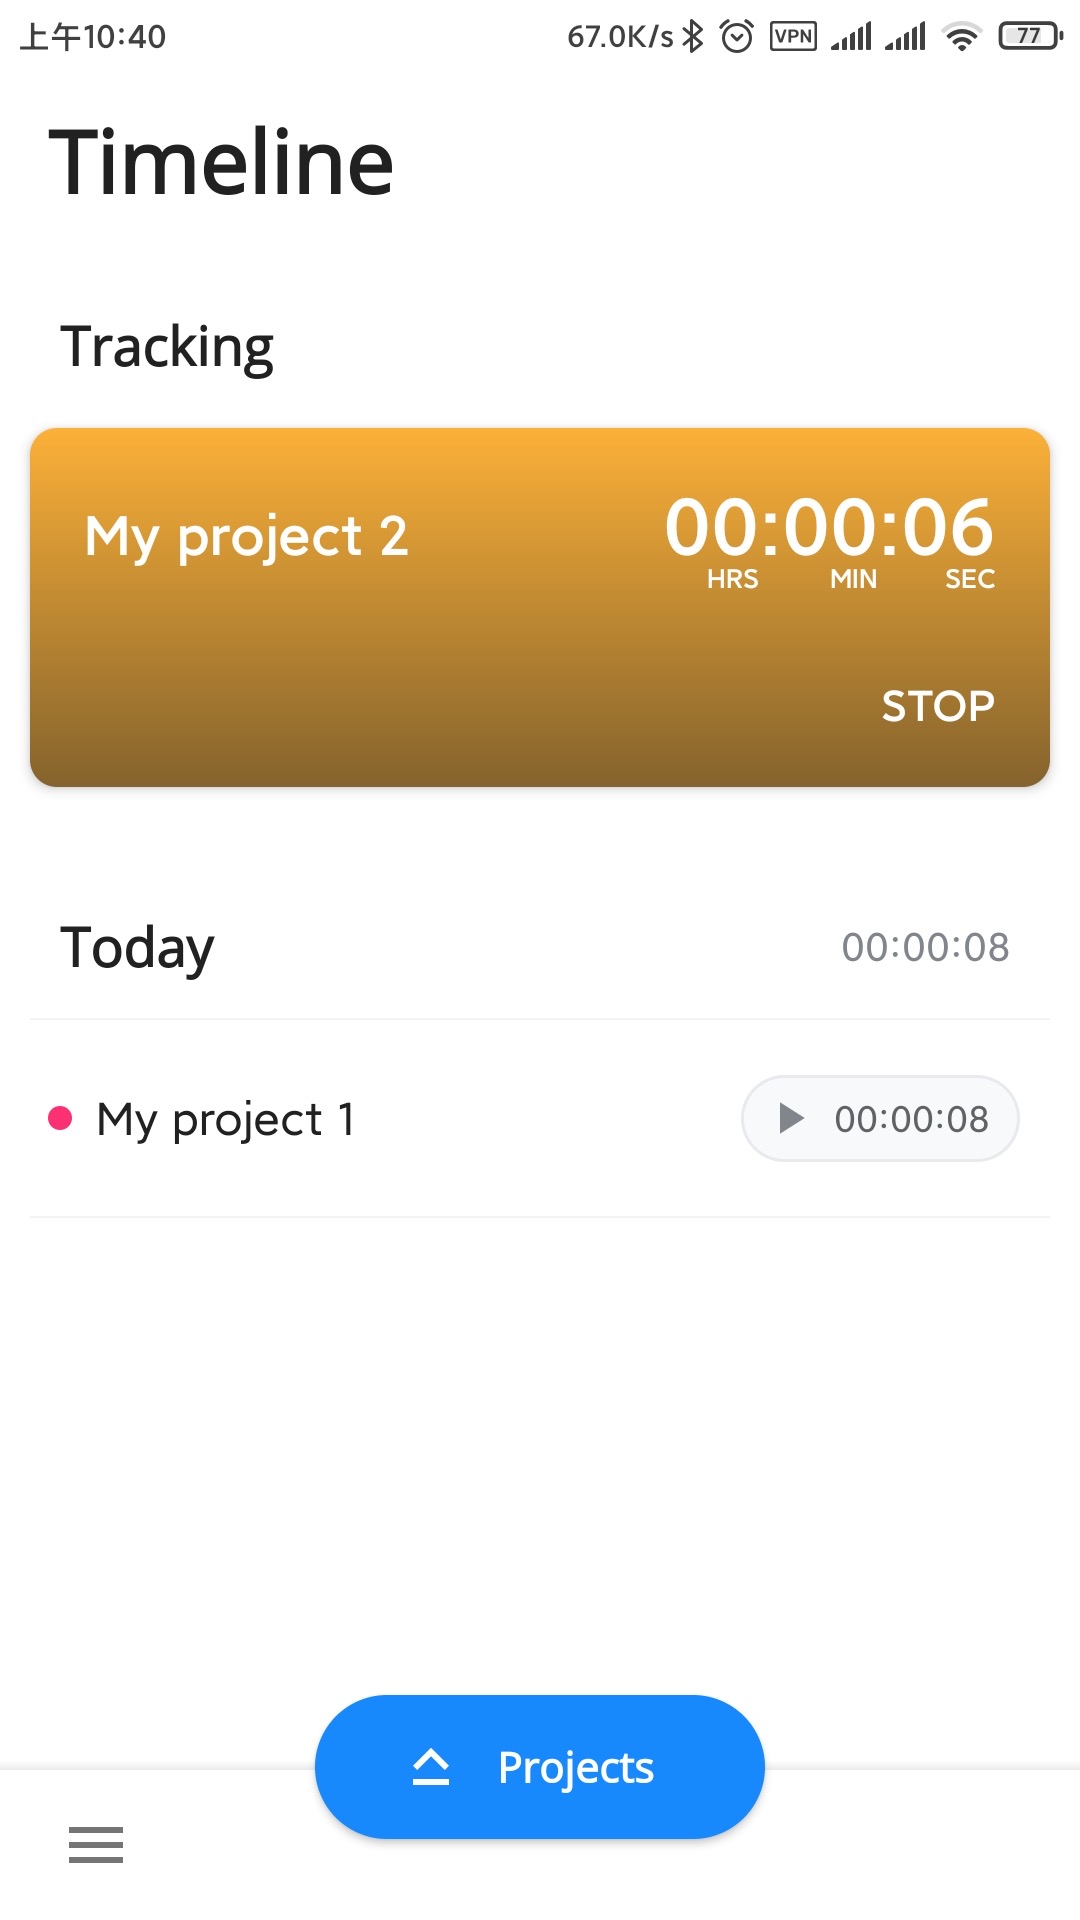This screenshot has width=1080, height=1920.
Task: Tap the VPN indicator icon
Action: coord(793,37)
